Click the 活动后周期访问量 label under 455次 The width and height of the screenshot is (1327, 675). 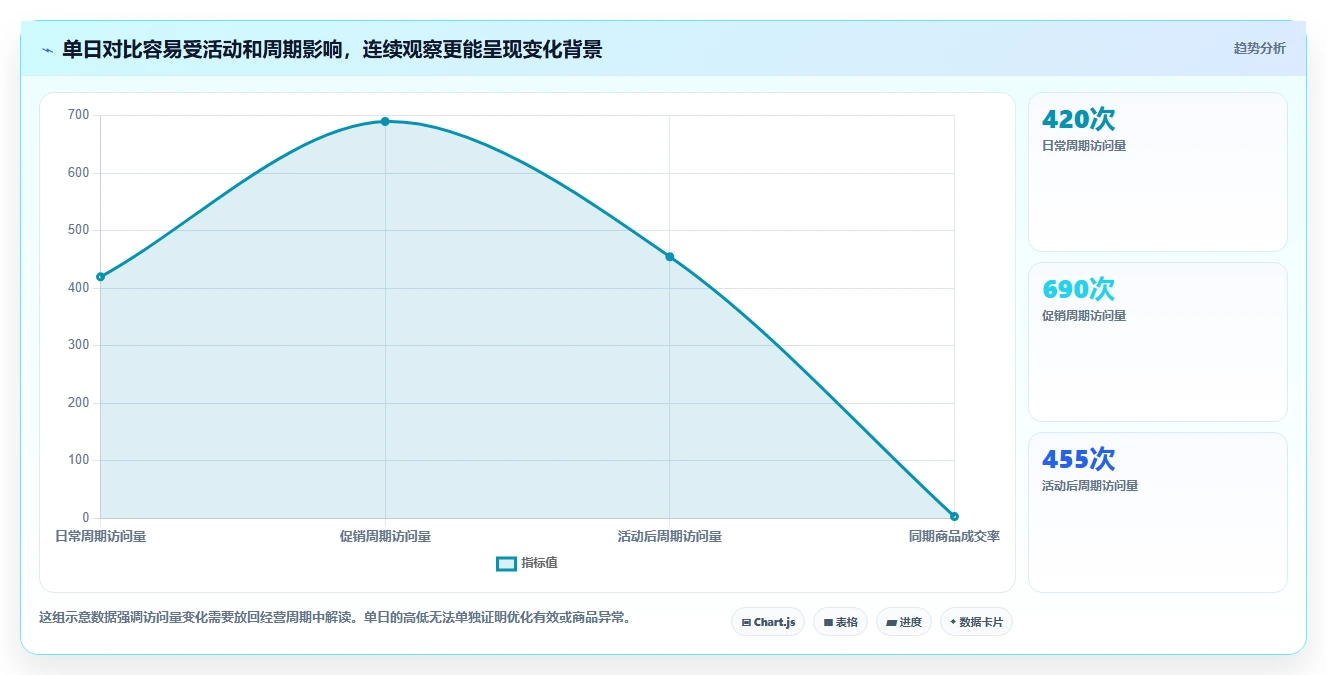[1090, 486]
